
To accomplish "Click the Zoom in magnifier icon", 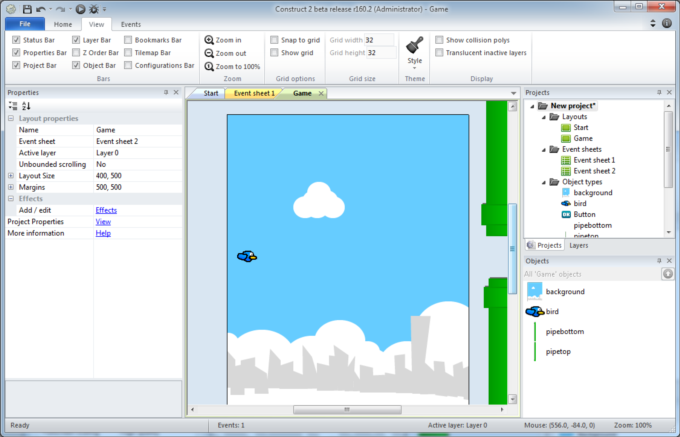I will click(209, 40).
